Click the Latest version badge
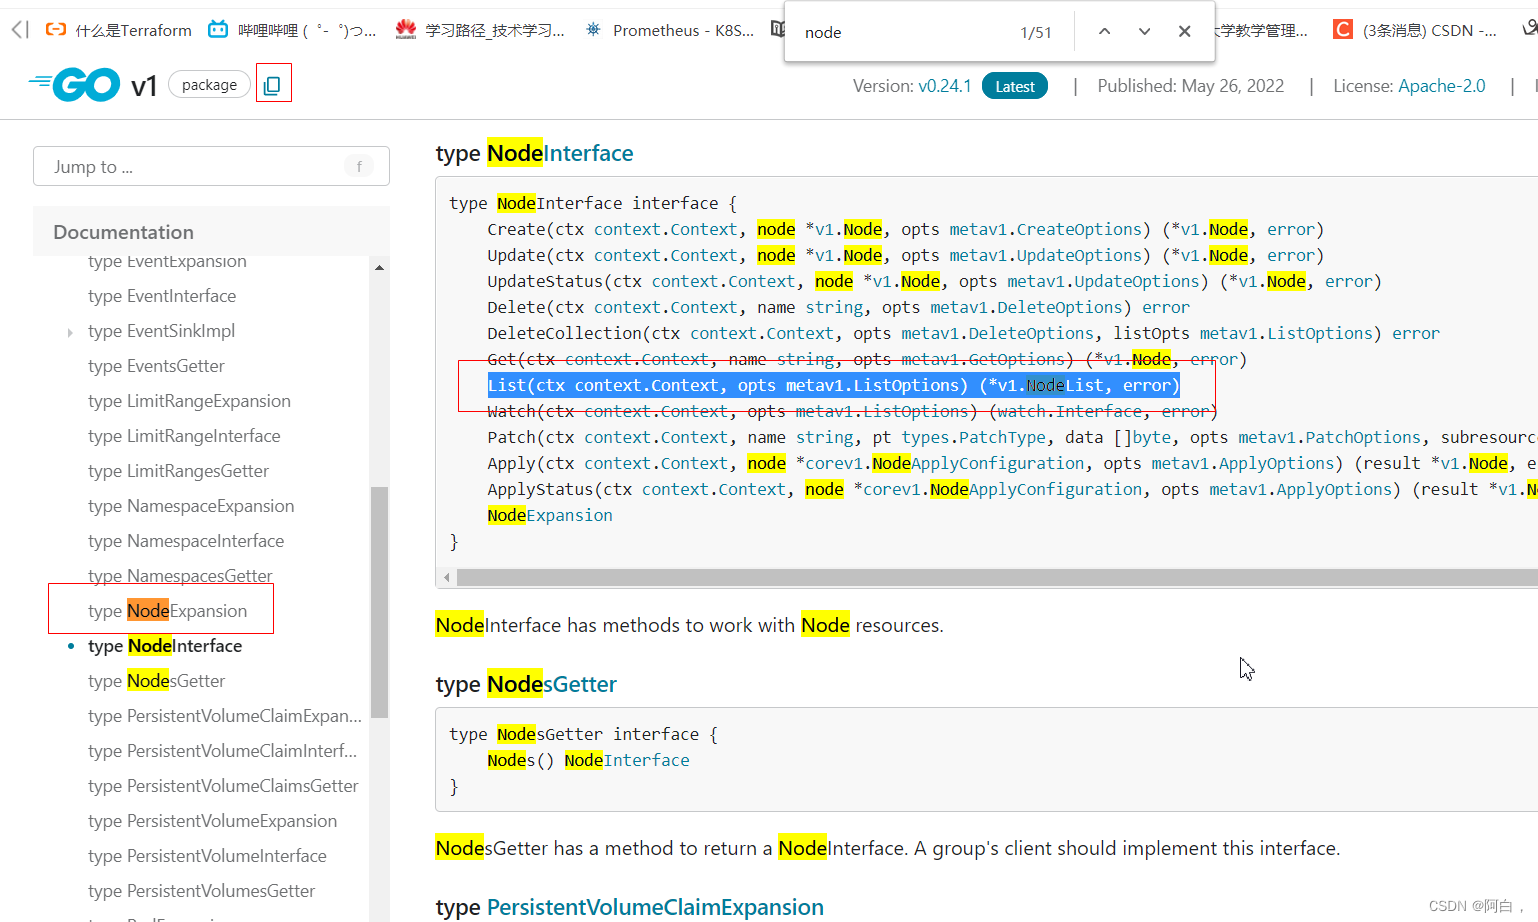The height and width of the screenshot is (922, 1538). tap(1015, 86)
